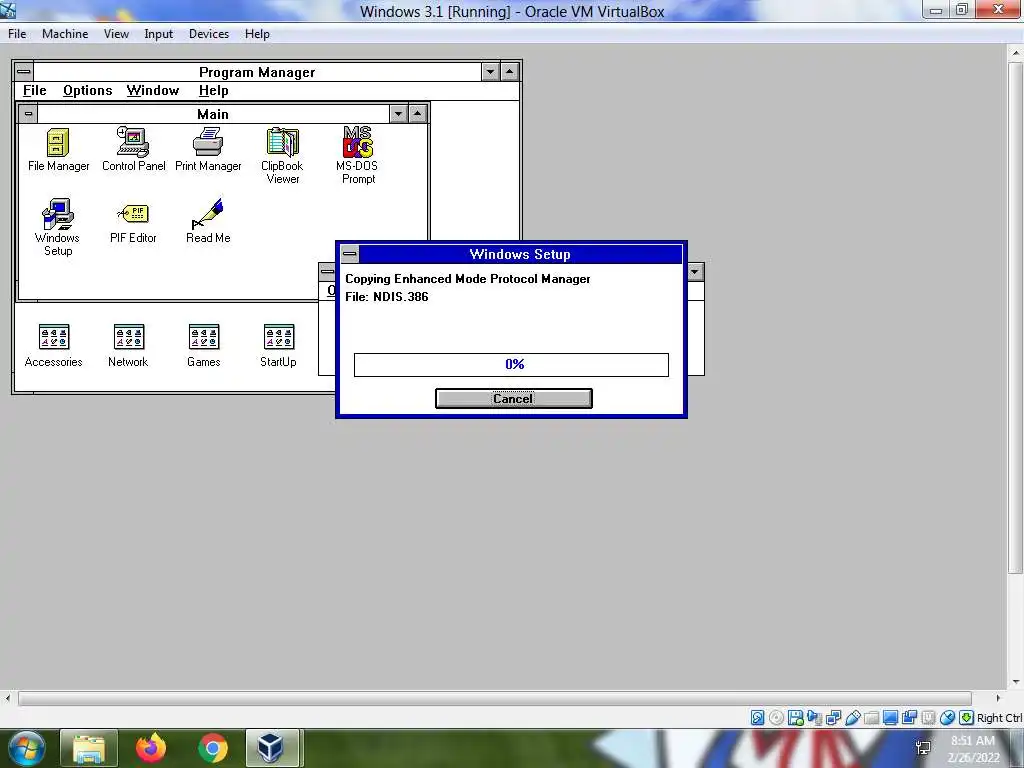Click VirtualBox horizontal scrollbar right arrow

pos(997,698)
